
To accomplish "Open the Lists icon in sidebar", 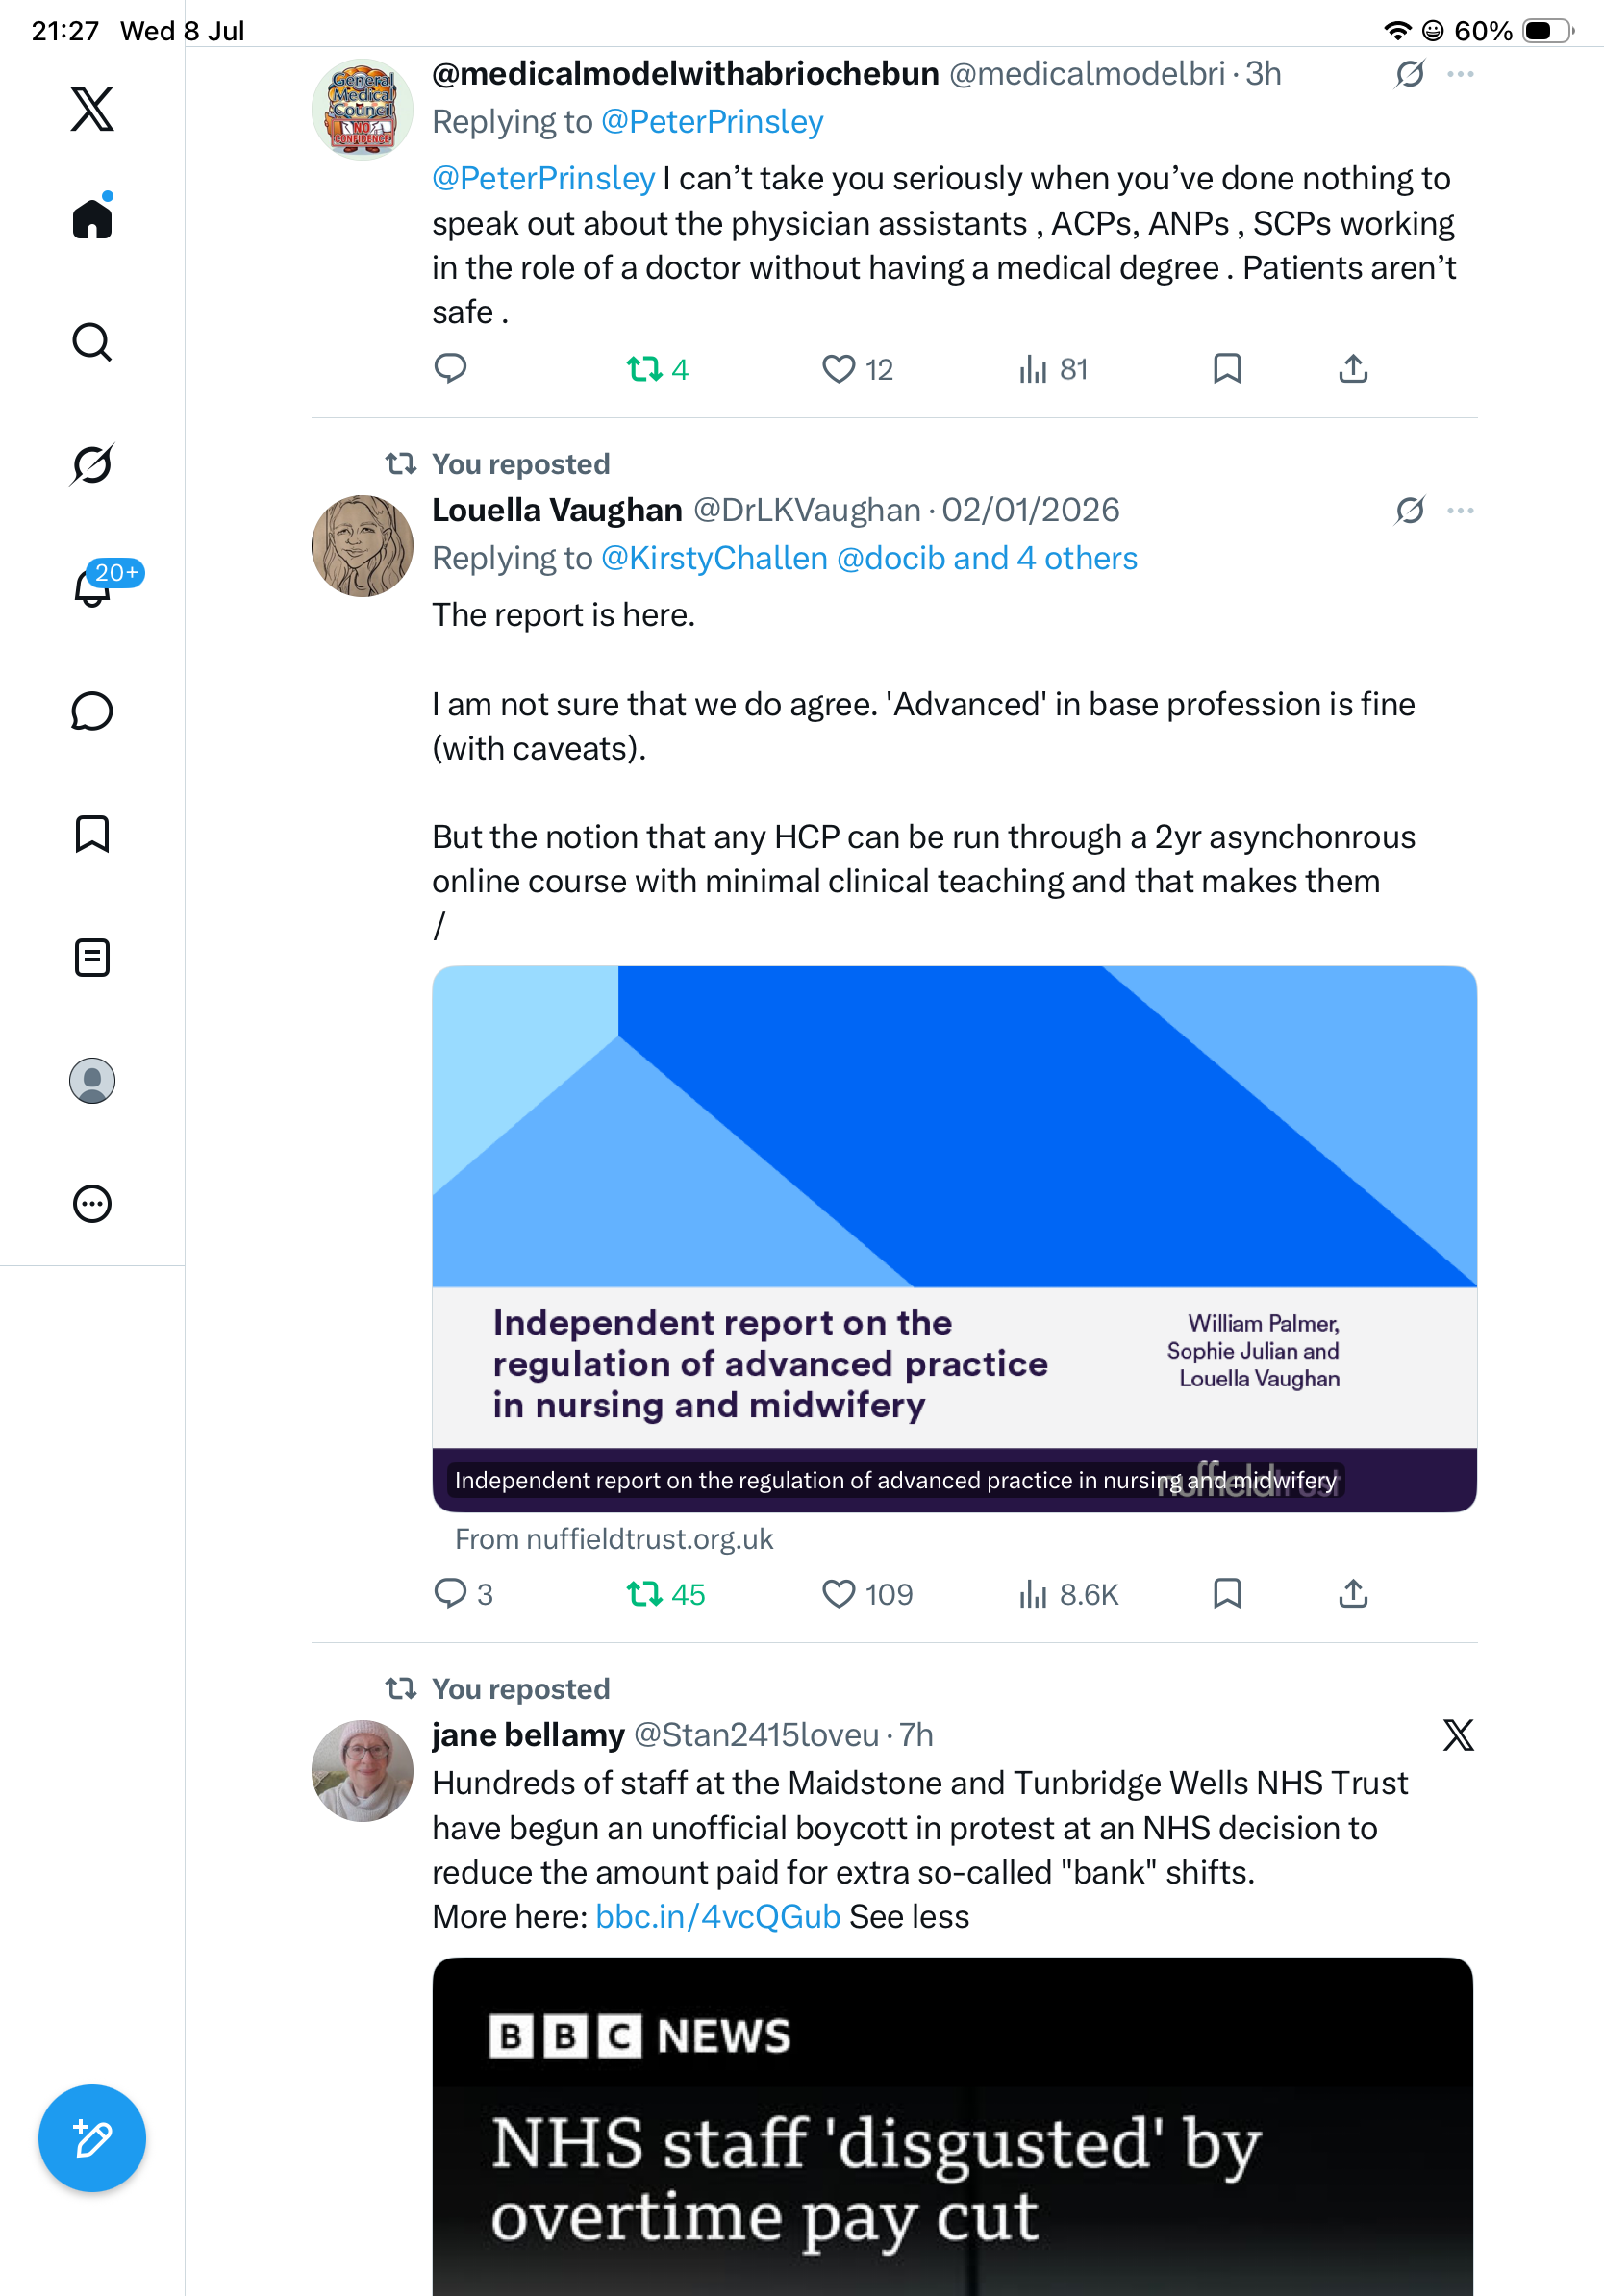I will 92,958.
